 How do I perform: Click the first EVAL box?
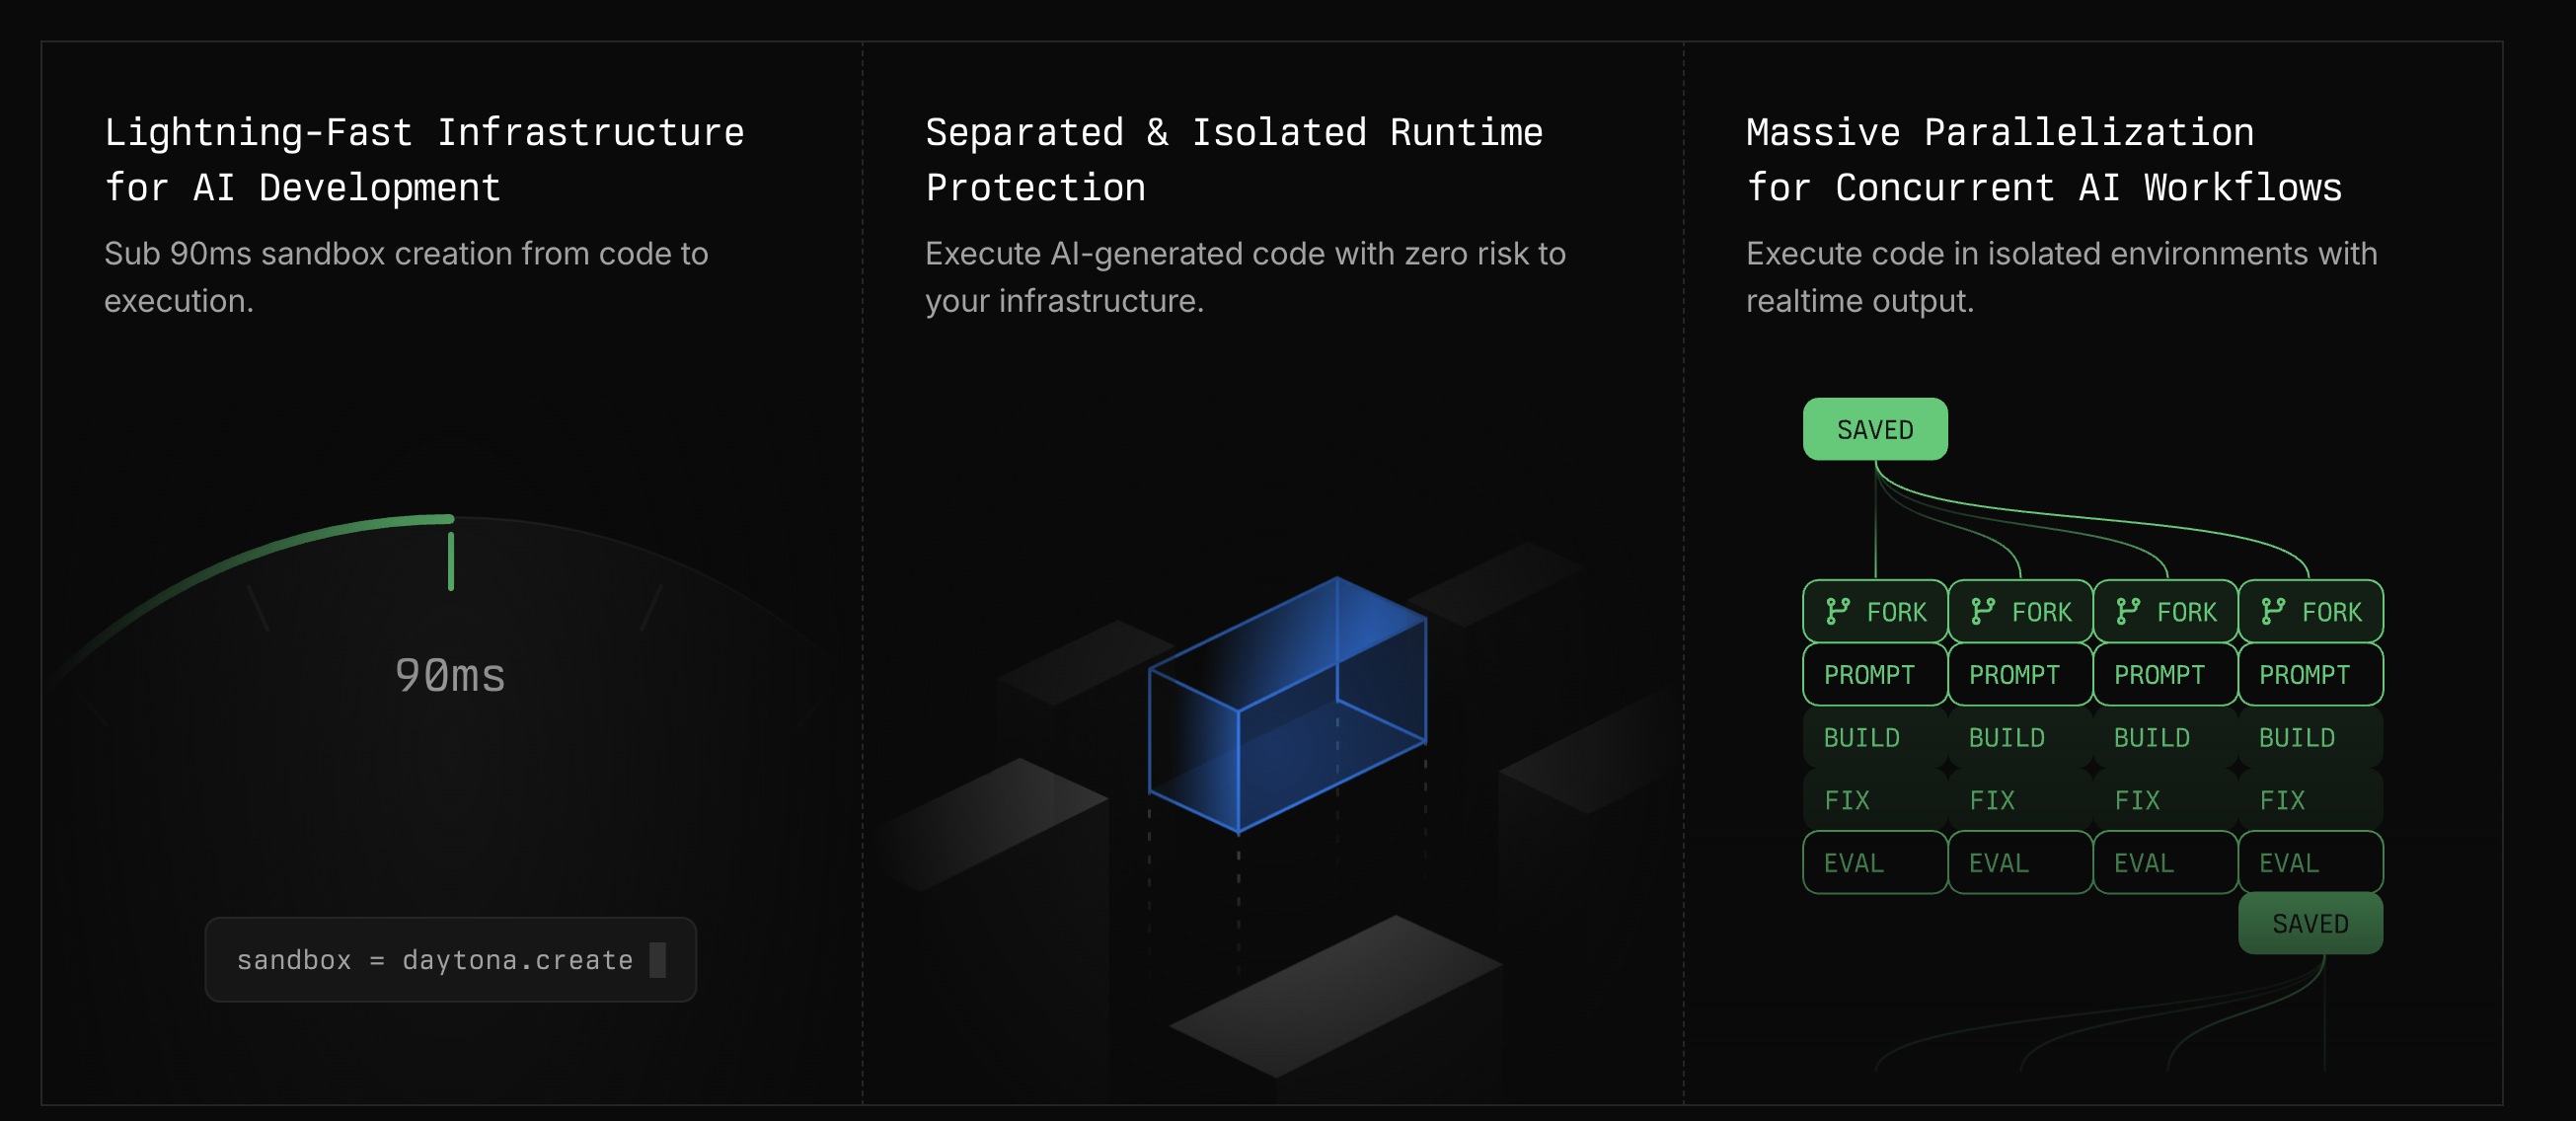coord(1875,862)
